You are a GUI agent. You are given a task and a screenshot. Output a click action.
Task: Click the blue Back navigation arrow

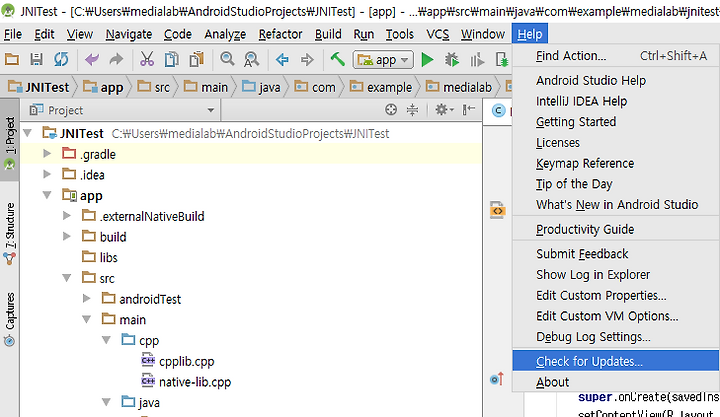click(x=282, y=59)
